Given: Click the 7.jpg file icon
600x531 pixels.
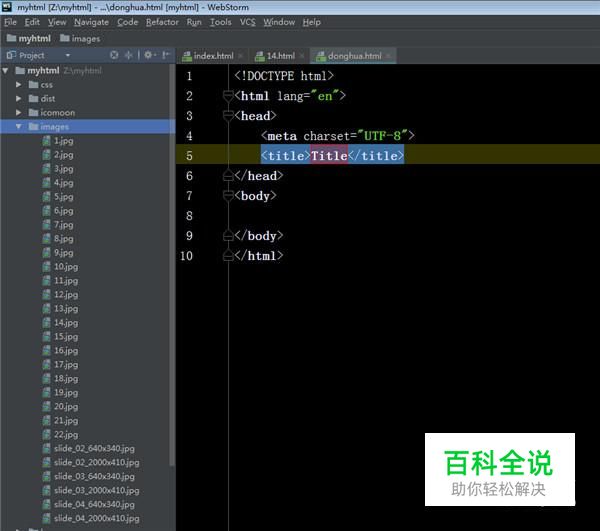Looking at the screenshot, I should (x=46, y=225).
